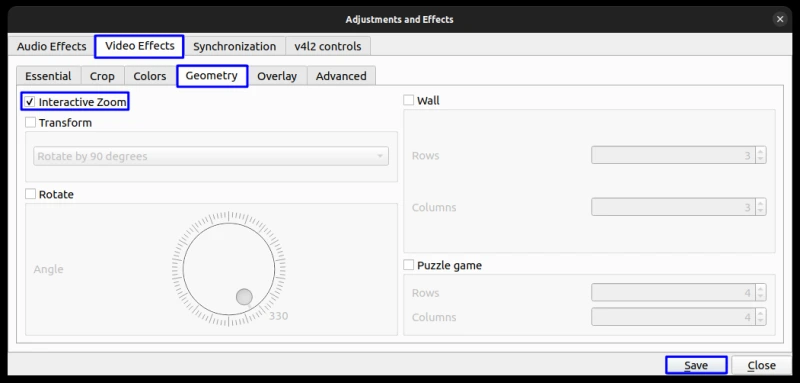
Task: Select the Crop sub-tab
Action: 102,76
